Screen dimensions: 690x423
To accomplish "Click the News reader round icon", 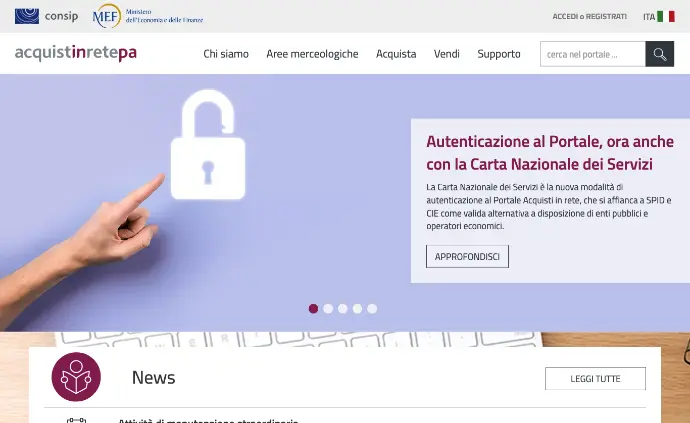I will point(76,377).
